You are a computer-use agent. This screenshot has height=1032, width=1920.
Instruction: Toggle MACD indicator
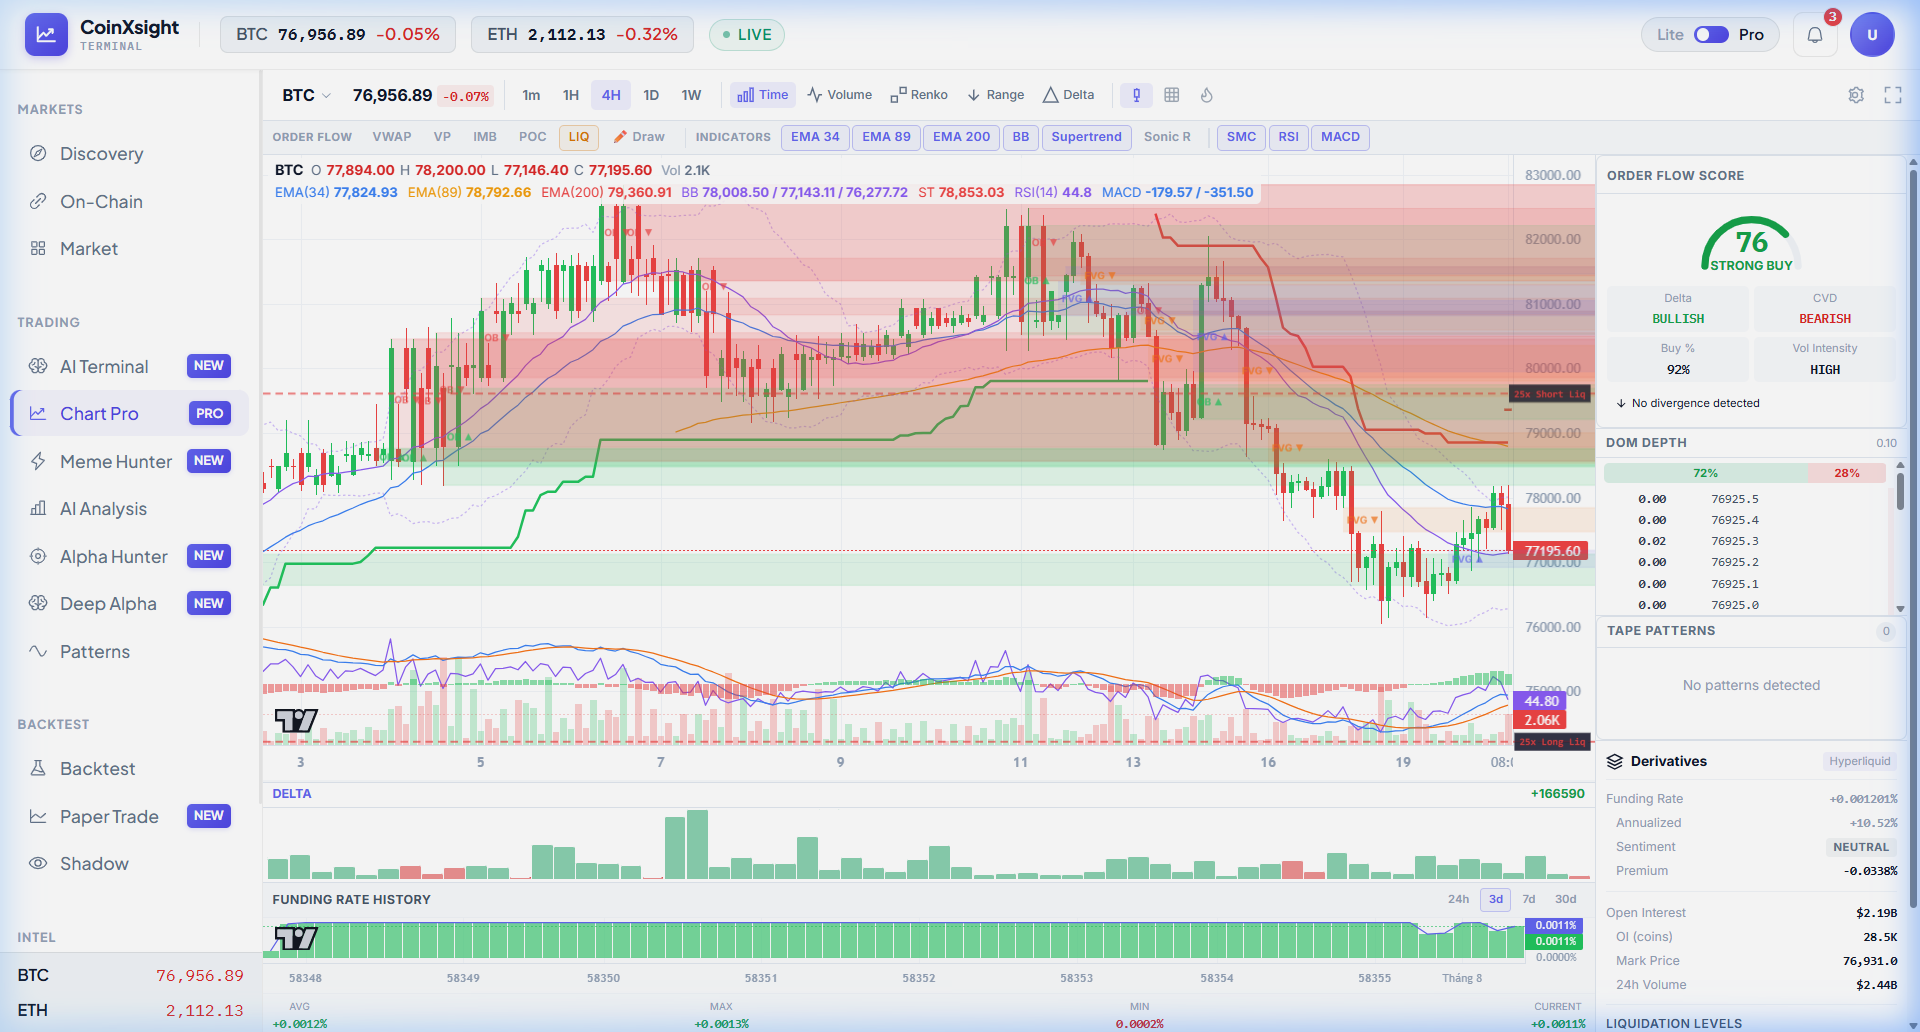[1340, 137]
